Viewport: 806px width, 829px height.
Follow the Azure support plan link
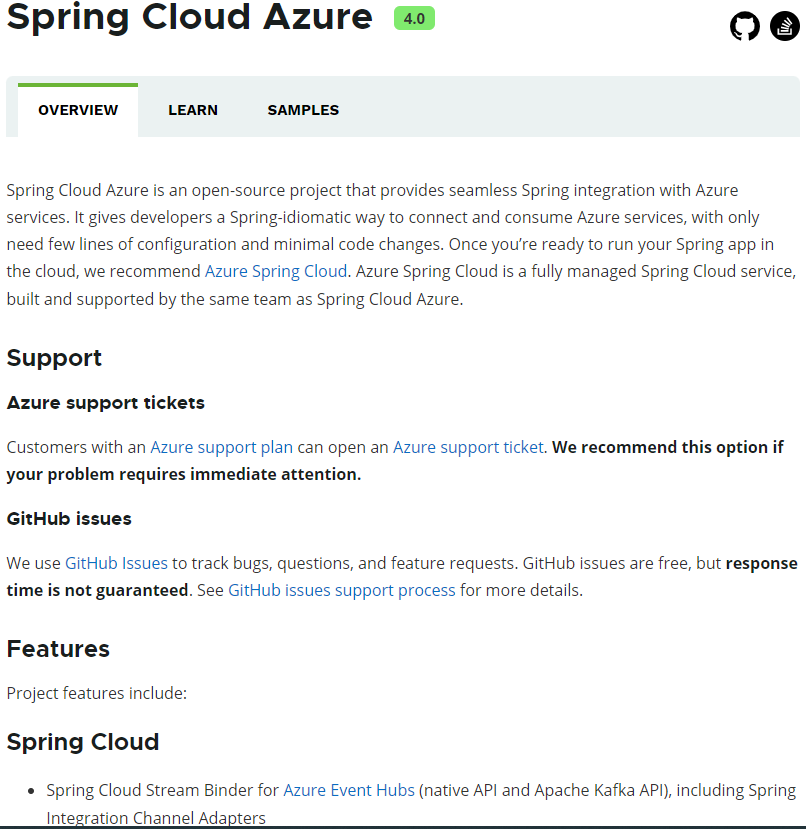pyautogui.click(x=222, y=447)
